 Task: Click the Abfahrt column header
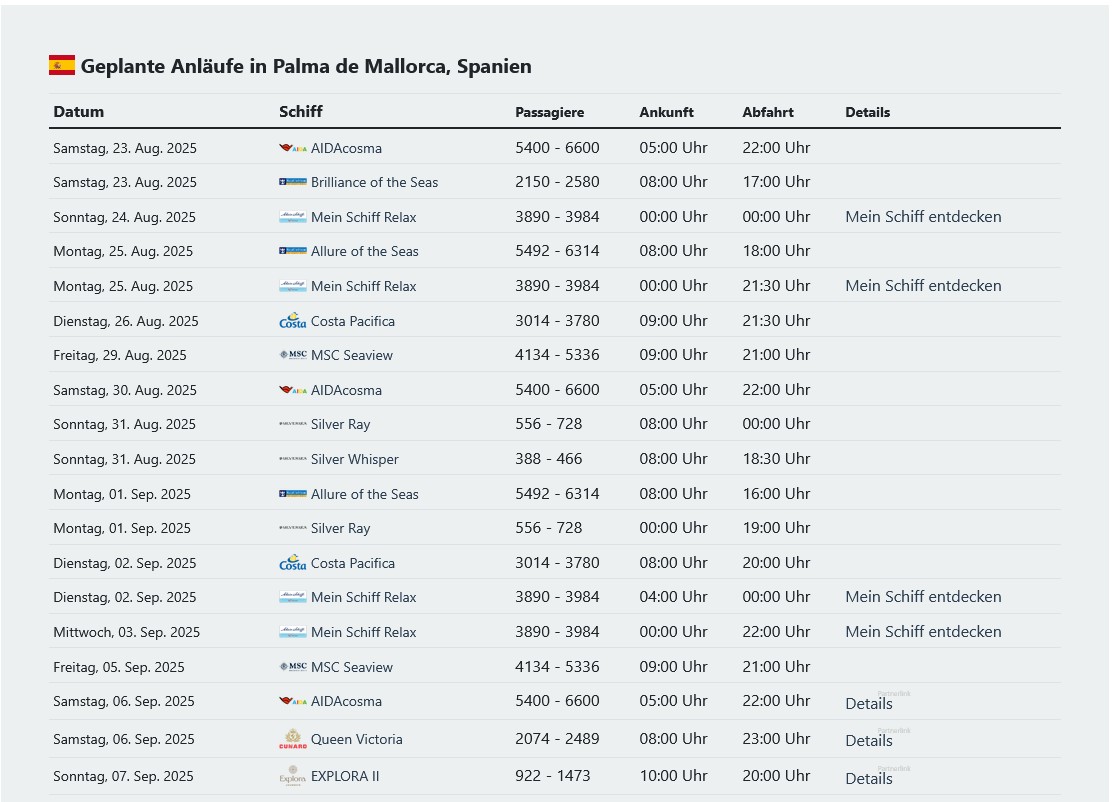(x=768, y=112)
